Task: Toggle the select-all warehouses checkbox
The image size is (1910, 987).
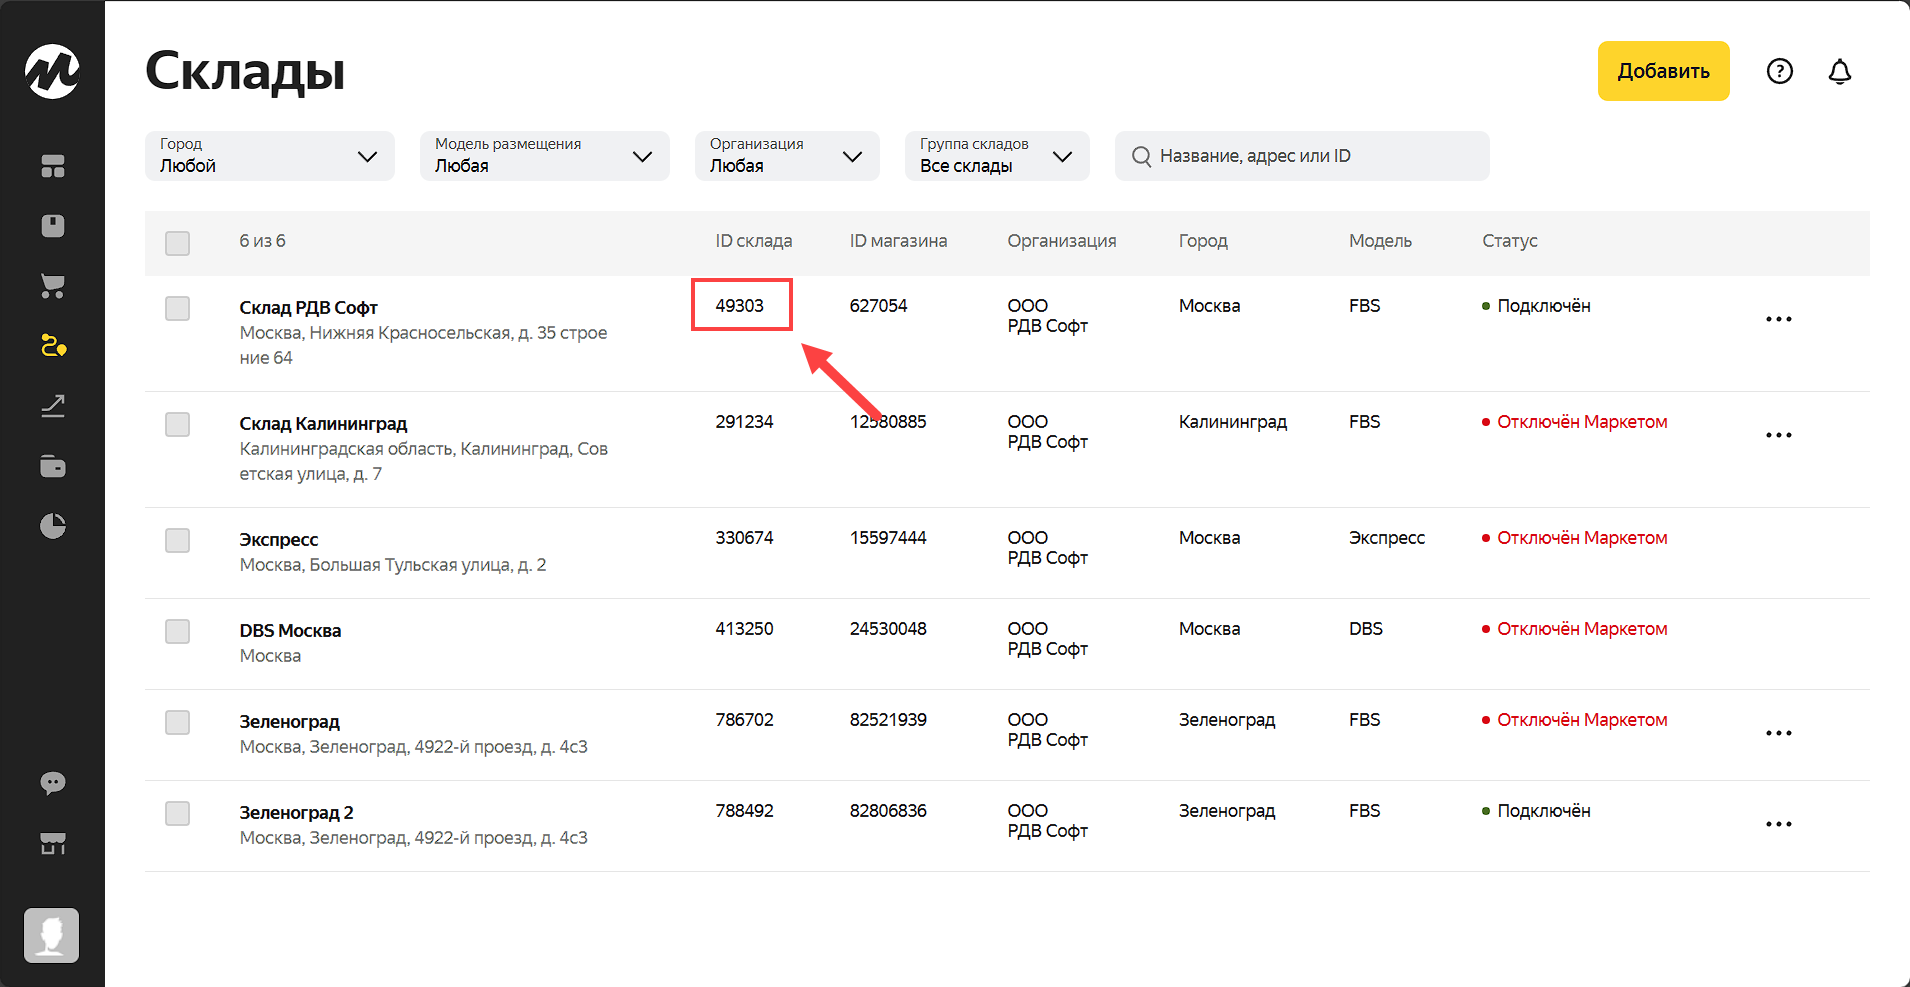Action: click(178, 243)
